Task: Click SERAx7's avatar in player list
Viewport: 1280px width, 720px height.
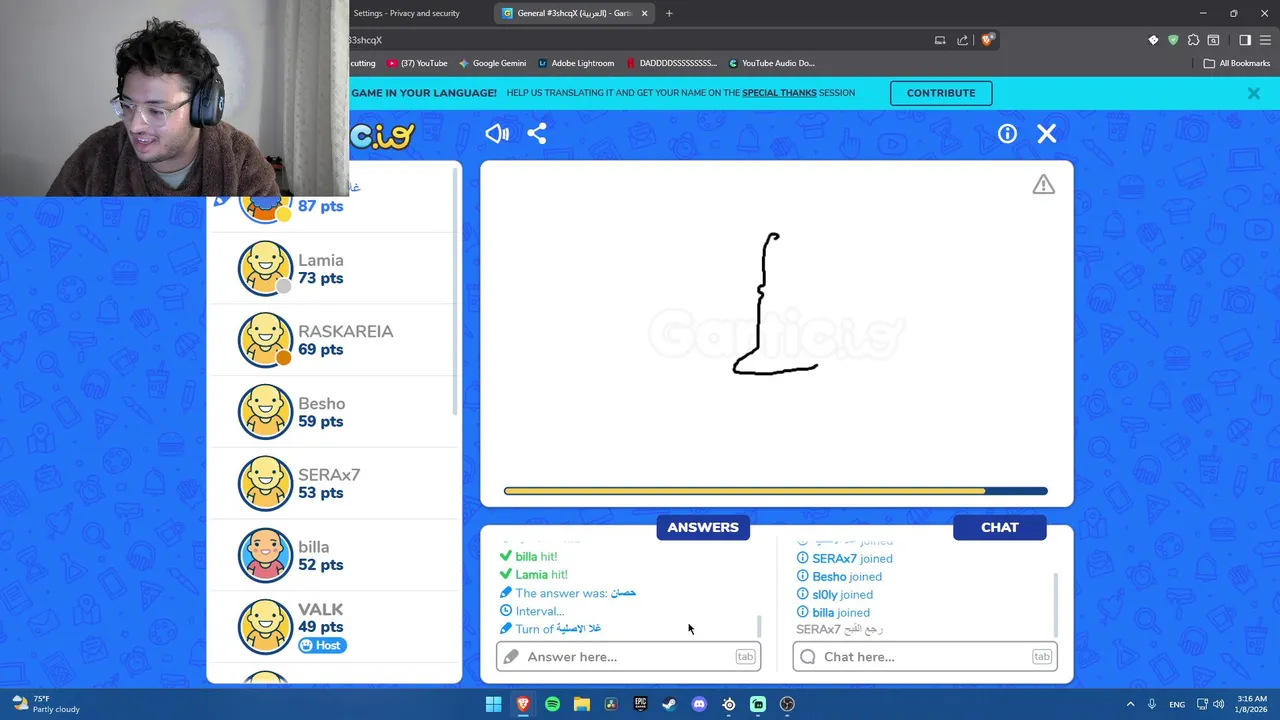Action: [x=265, y=483]
